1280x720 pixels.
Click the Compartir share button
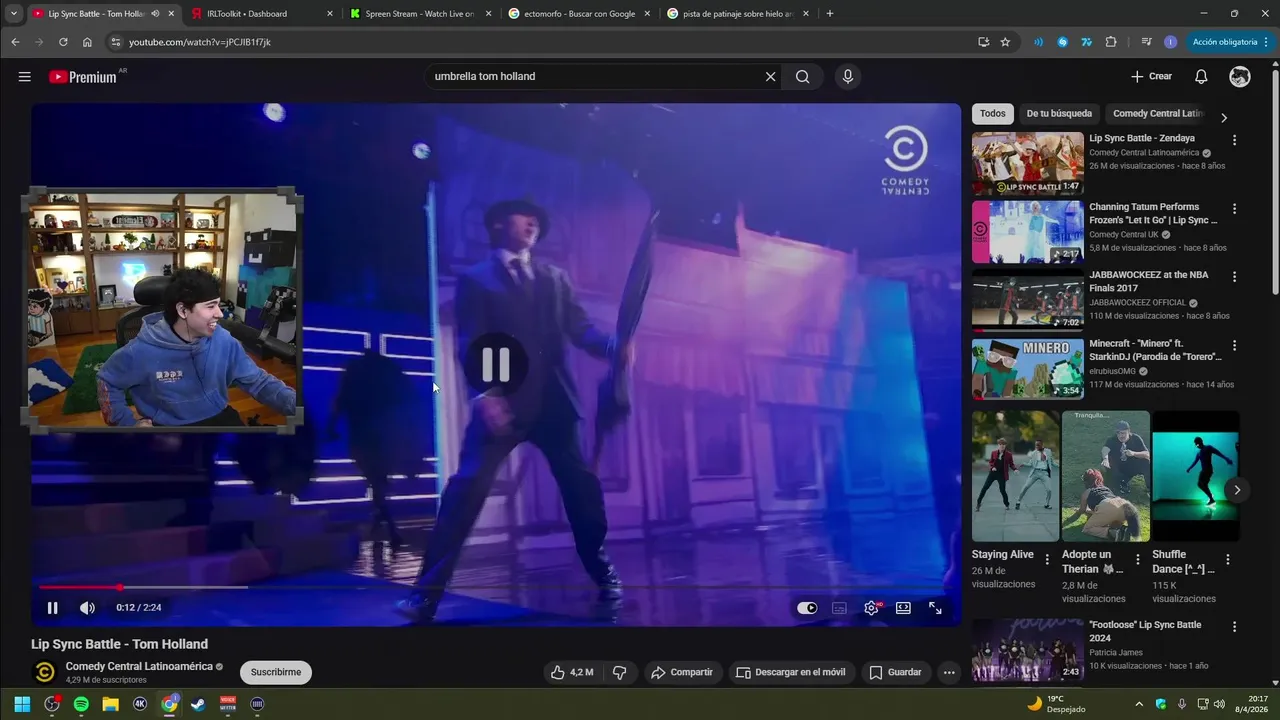click(681, 672)
